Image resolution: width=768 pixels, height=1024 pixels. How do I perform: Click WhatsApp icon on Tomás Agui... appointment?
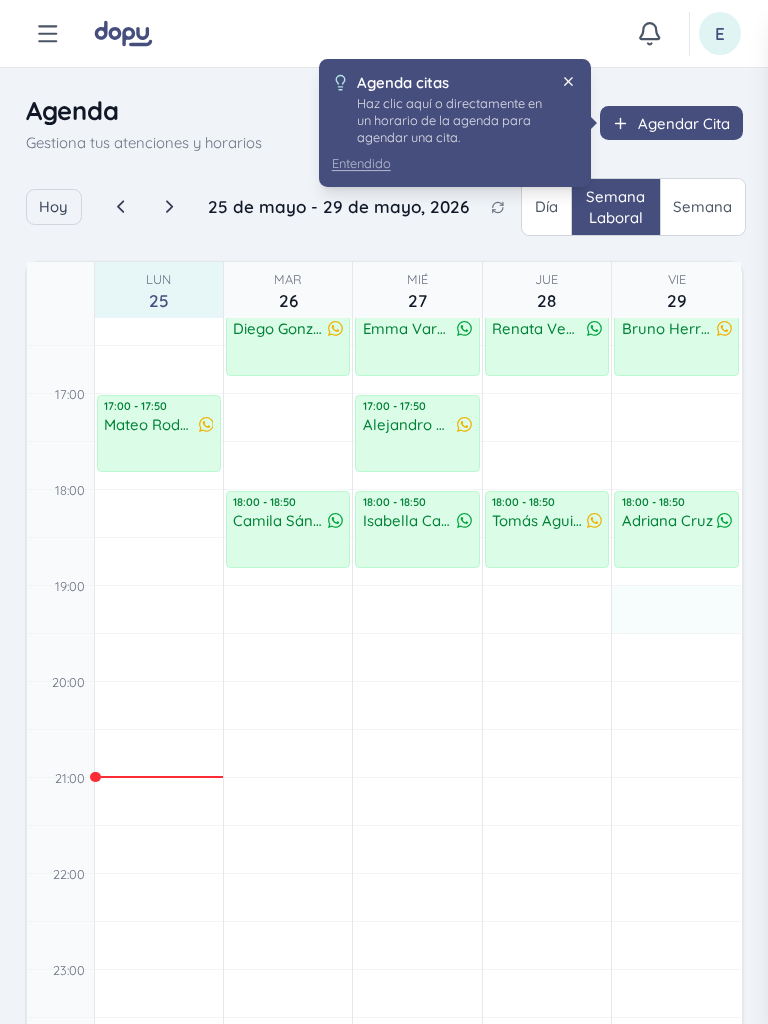click(x=594, y=520)
